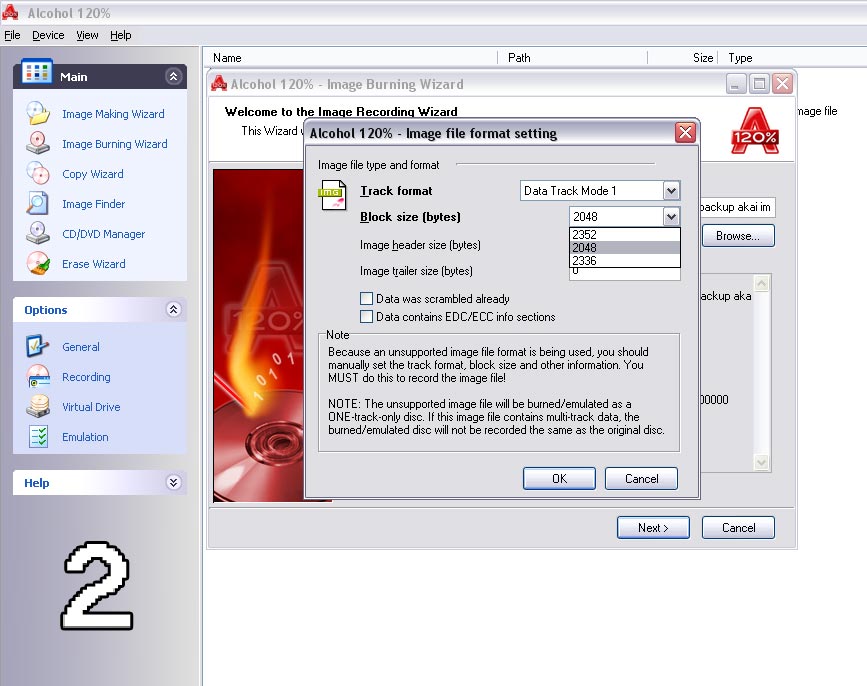Toggle the Block size dropdown arrow
Image resolution: width=867 pixels, height=686 pixels.
[x=671, y=217]
